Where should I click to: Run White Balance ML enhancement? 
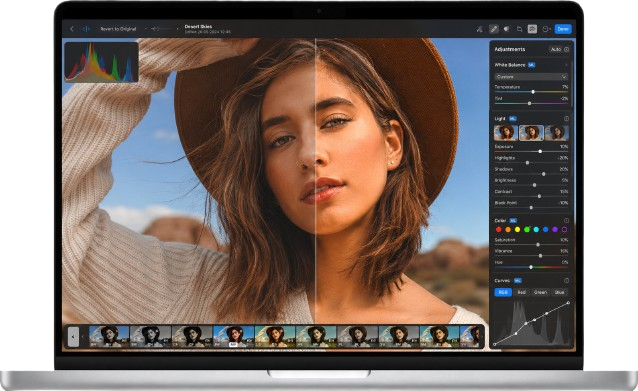point(531,65)
